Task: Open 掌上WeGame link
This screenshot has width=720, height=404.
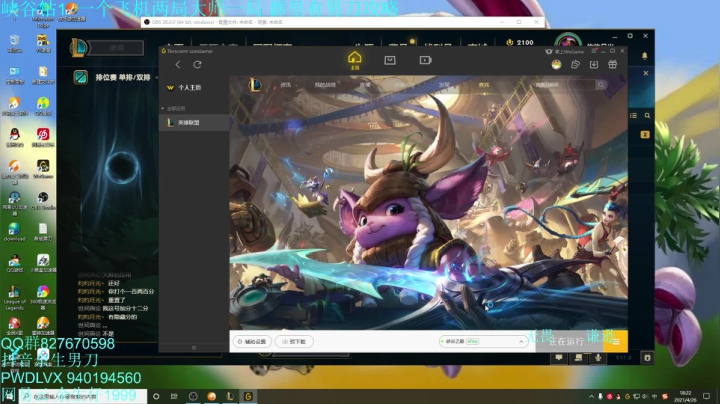Action: point(565,51)
